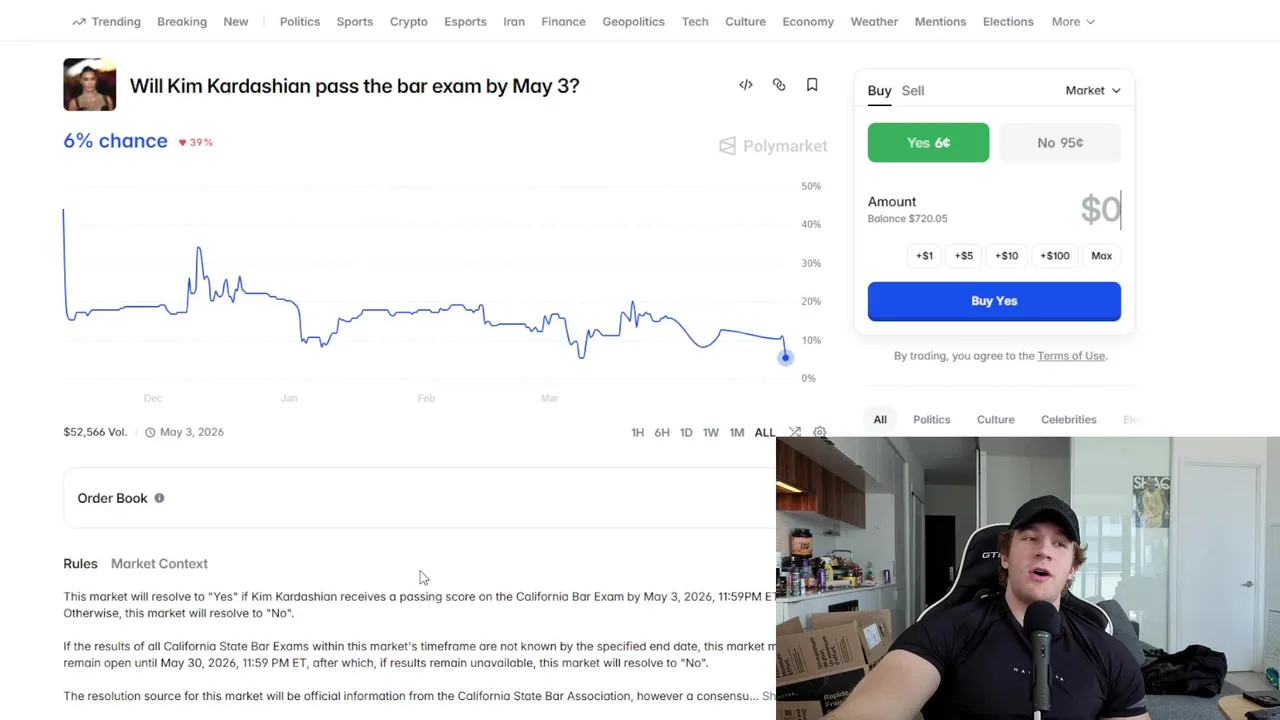Screen dimensions: 1280x720
Task: Select the No 95¢ outcome
Action: (1060, 142)
